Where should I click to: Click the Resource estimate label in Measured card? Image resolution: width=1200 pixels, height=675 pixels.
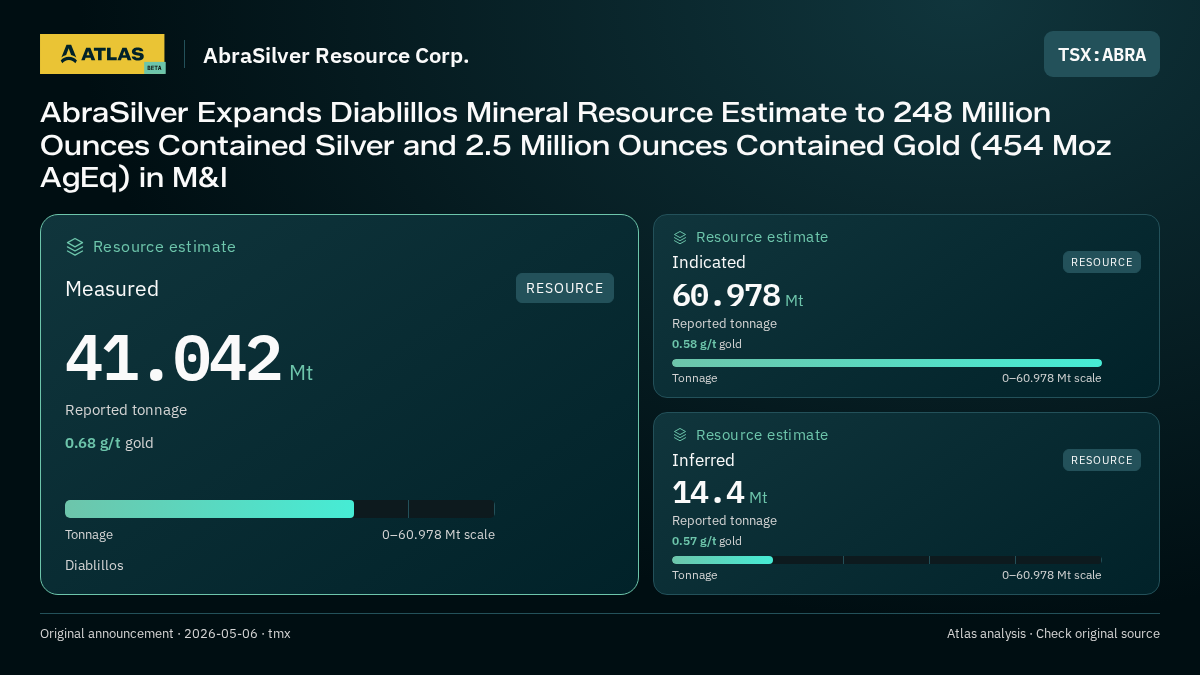click(164, 247)
